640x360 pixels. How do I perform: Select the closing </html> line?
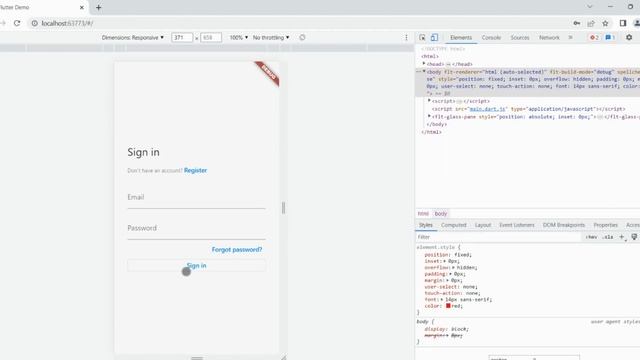coord(431,132)
